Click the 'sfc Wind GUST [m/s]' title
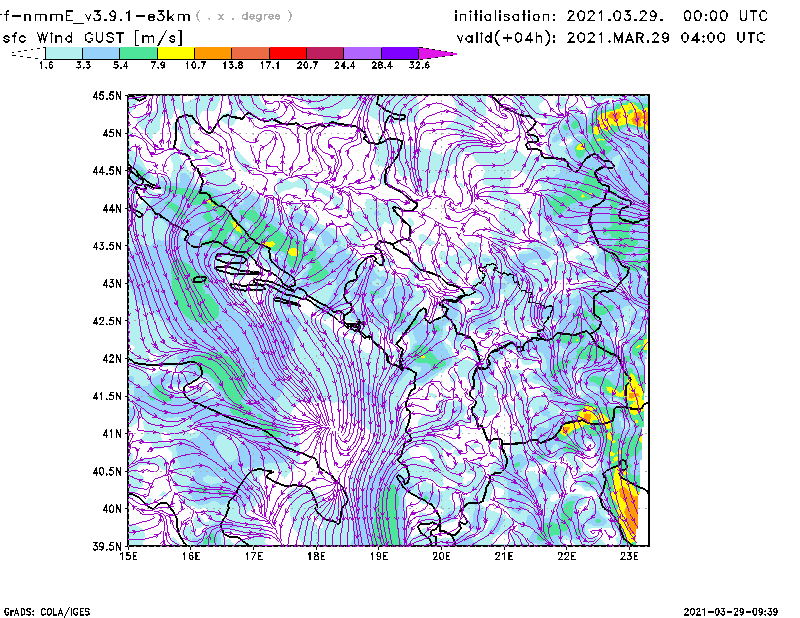 click(92, 38)
